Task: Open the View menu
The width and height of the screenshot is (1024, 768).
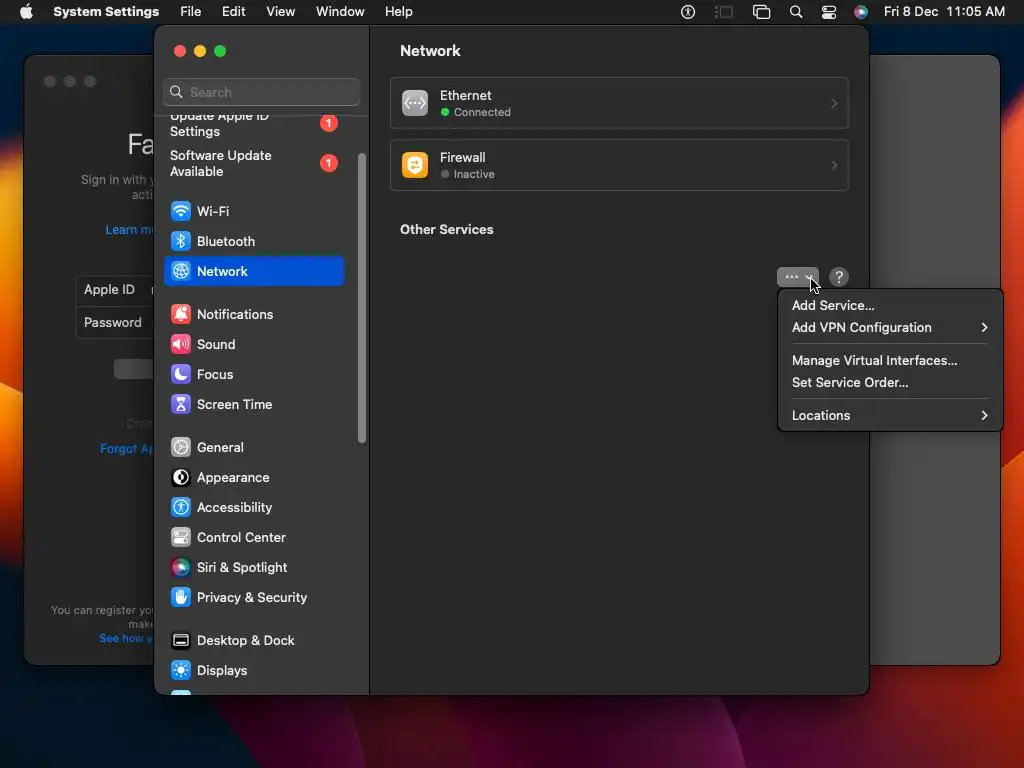Action: [x=280, y=12]
